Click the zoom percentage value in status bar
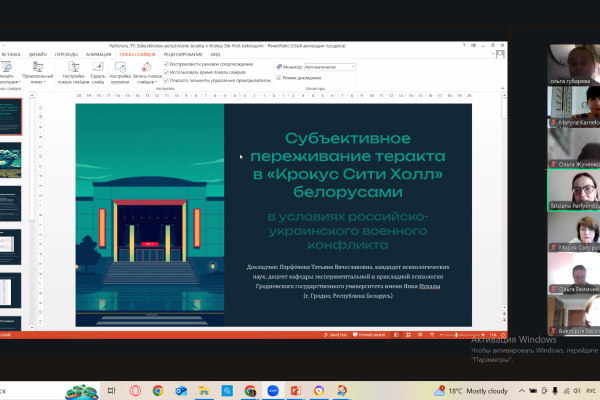The width and height of the screenshot is (600, 400). [x=493, y=335]
